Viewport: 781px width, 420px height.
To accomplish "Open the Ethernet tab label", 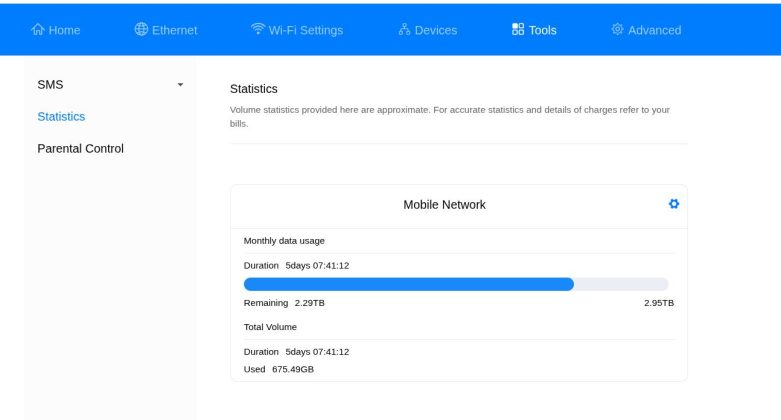I will point(174,30).
